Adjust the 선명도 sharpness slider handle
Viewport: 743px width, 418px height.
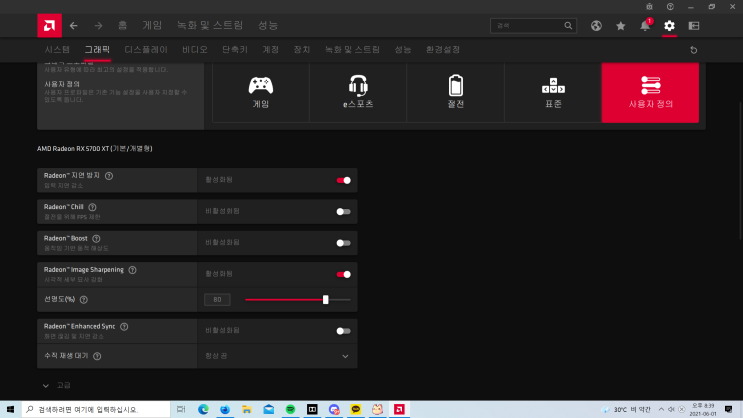(x=326, y=300)
